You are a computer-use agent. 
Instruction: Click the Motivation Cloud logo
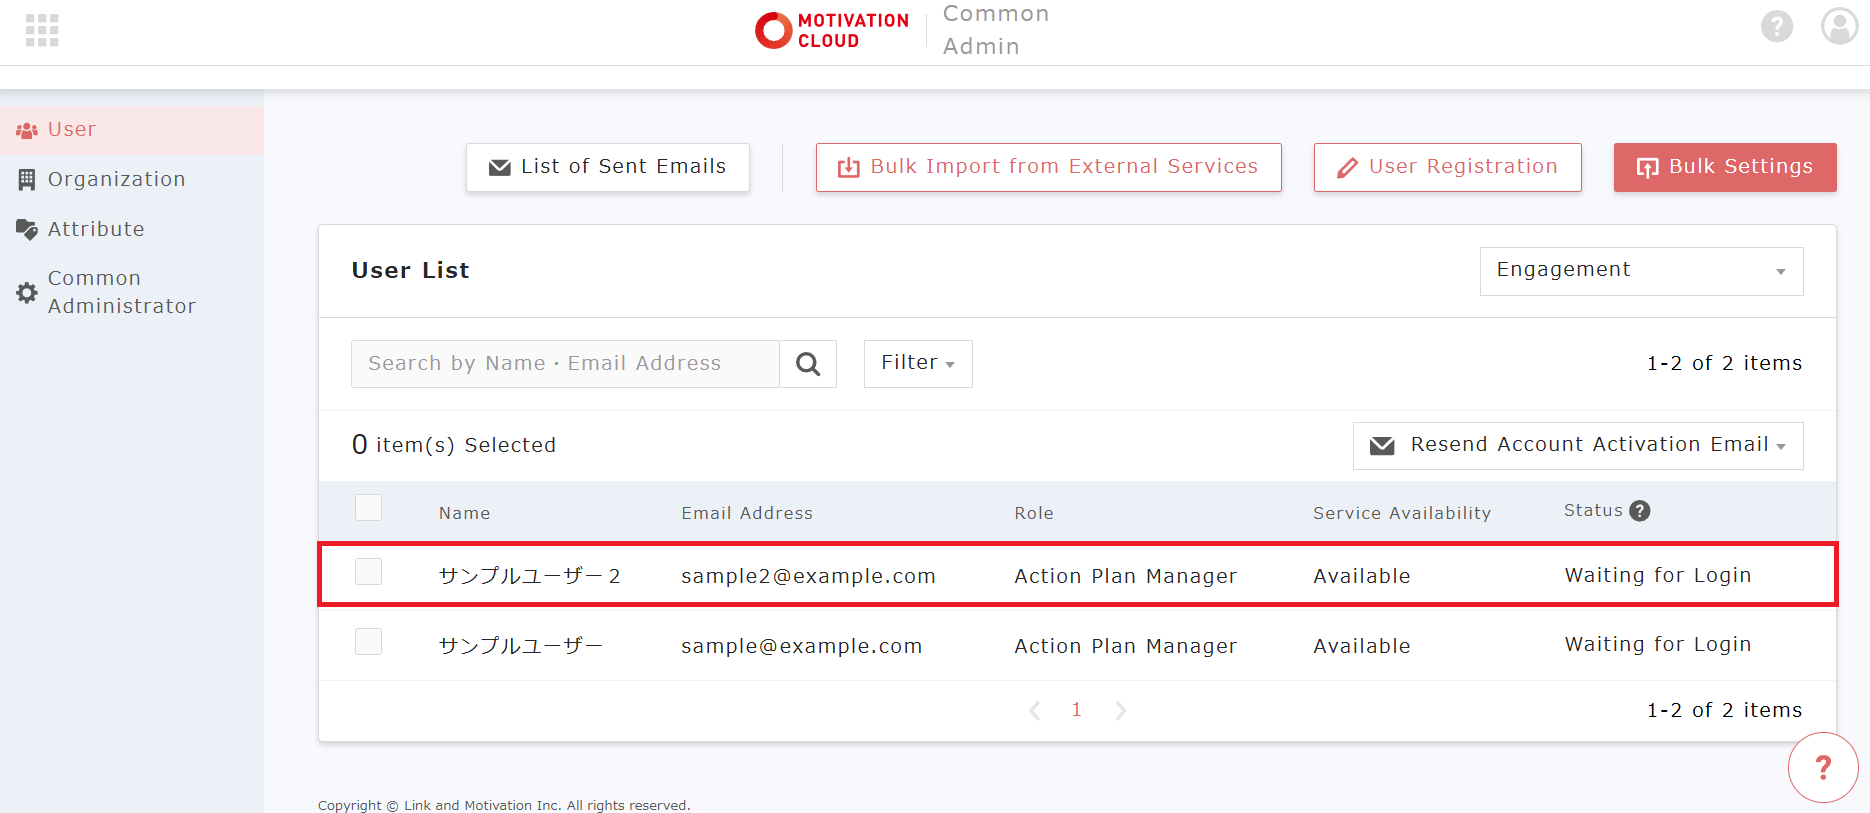(x=832, y=30)
